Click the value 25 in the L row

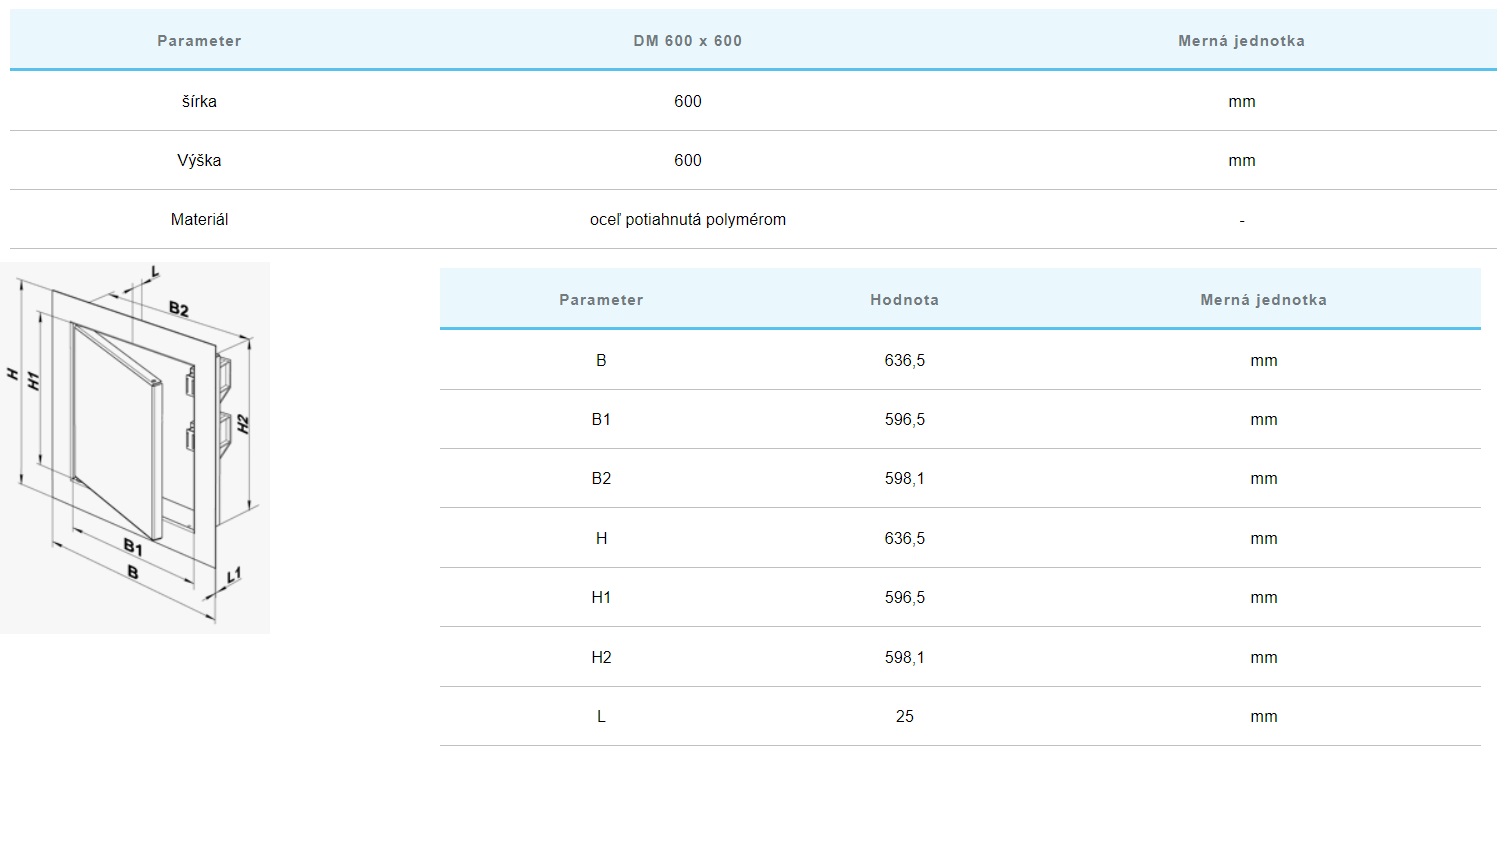904,716
